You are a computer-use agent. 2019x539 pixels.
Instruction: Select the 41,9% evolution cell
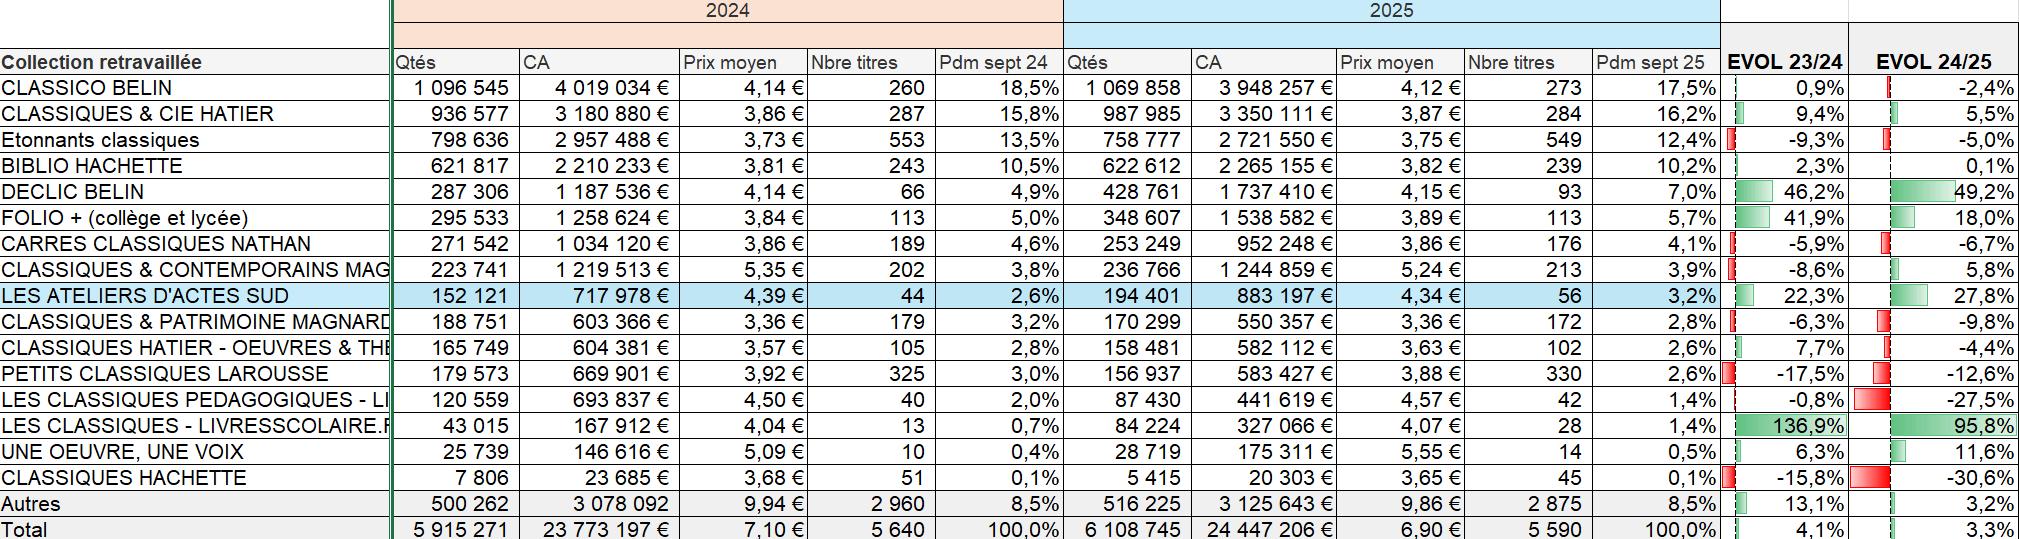1784,218
